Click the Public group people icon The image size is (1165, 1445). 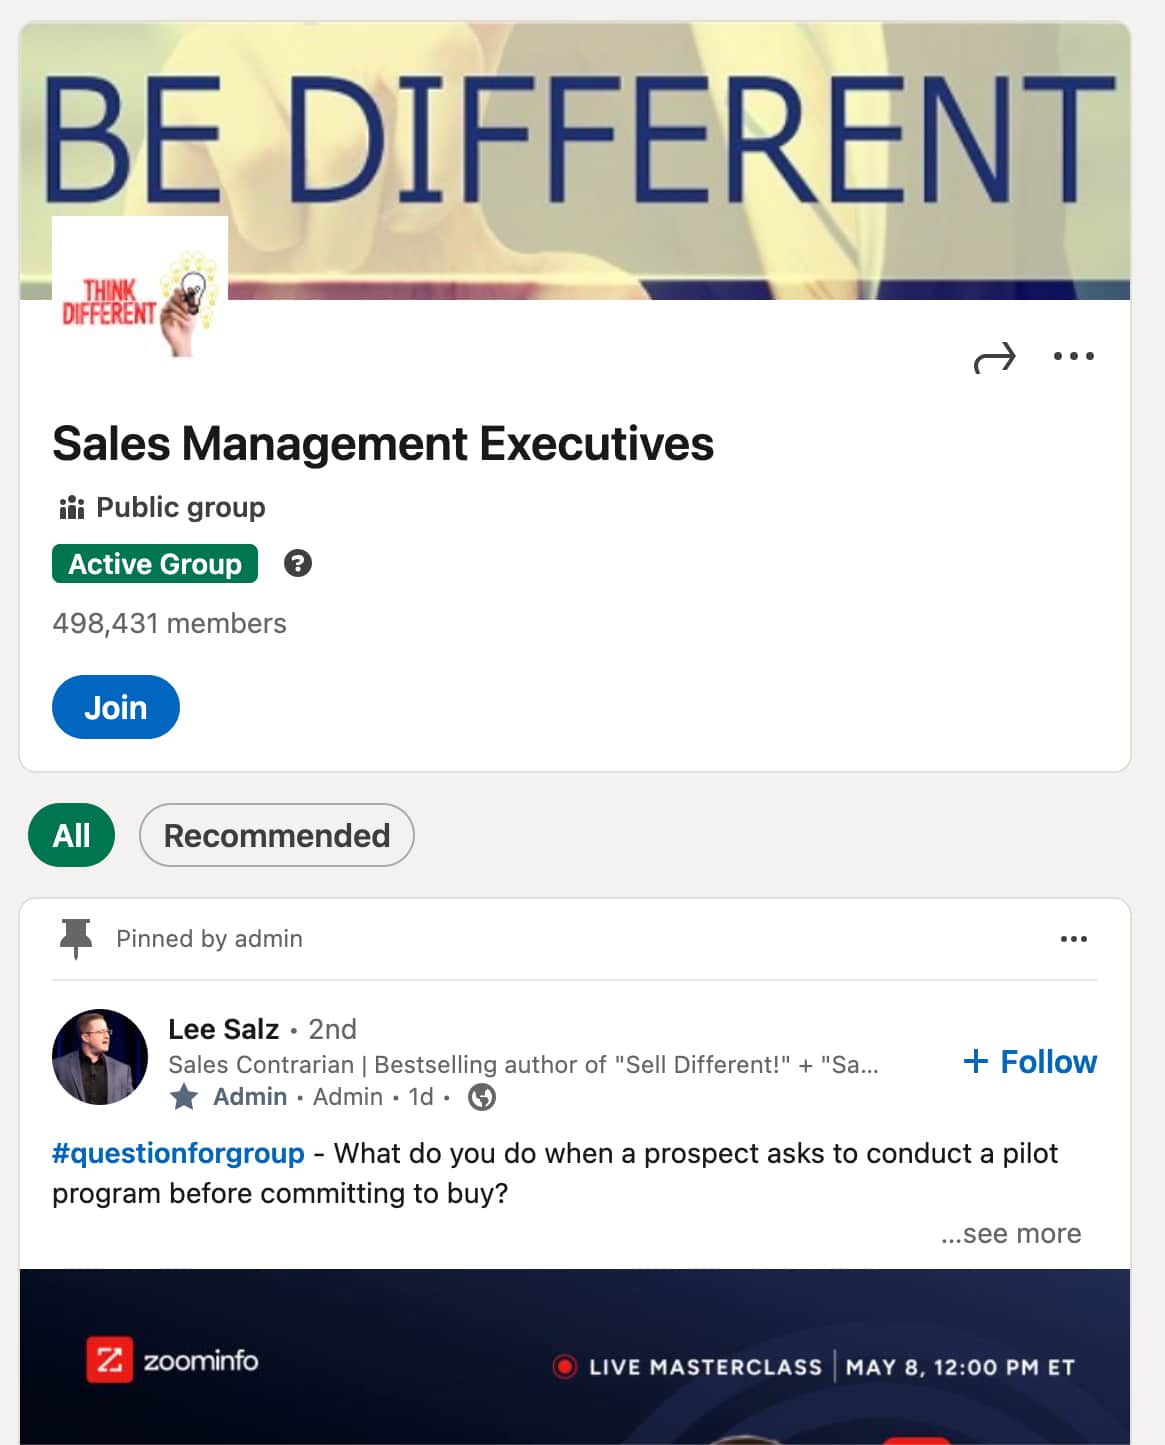[71, 507]
